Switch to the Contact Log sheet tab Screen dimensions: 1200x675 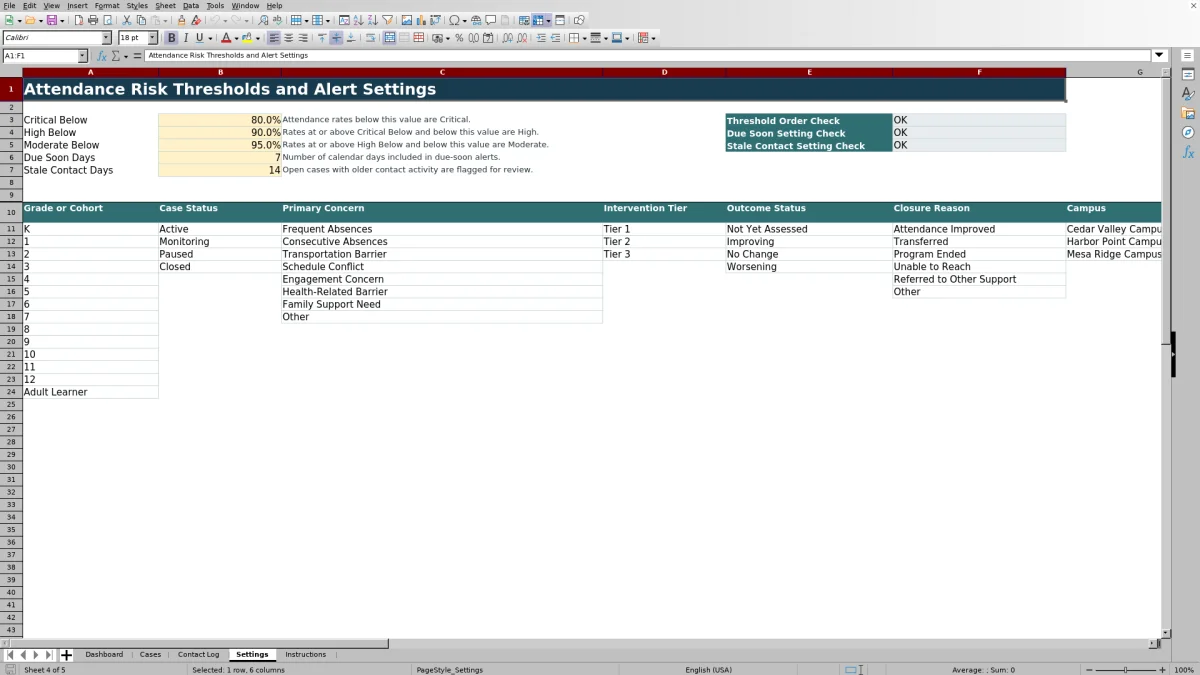pyautogui.click(x=198, y=654)
